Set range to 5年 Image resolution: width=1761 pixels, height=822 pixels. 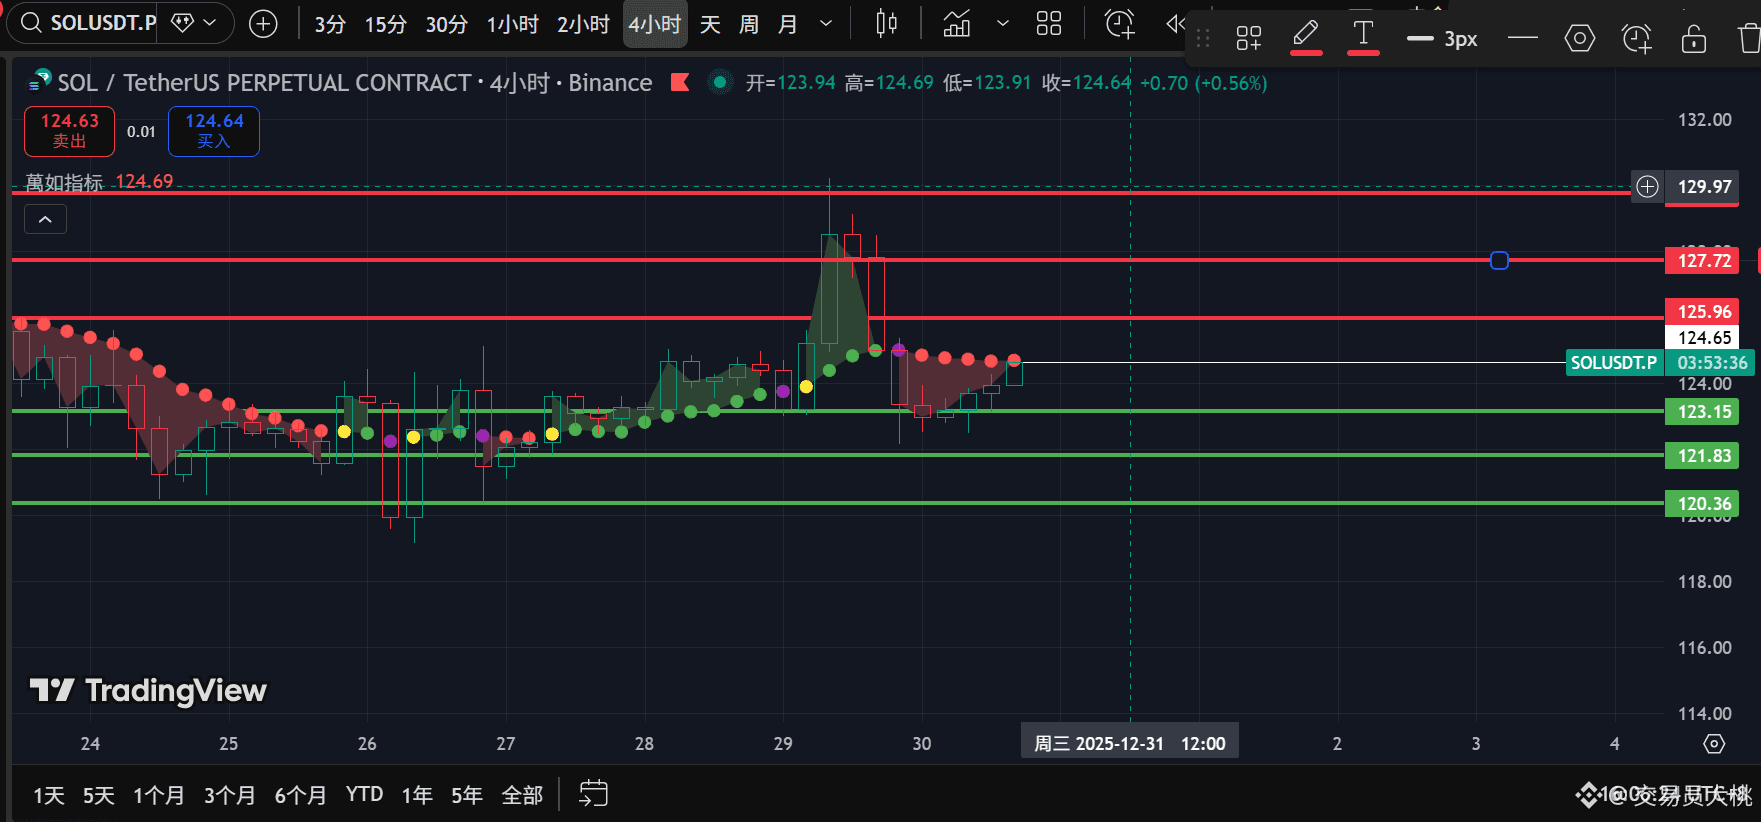[x=467, y=795]
